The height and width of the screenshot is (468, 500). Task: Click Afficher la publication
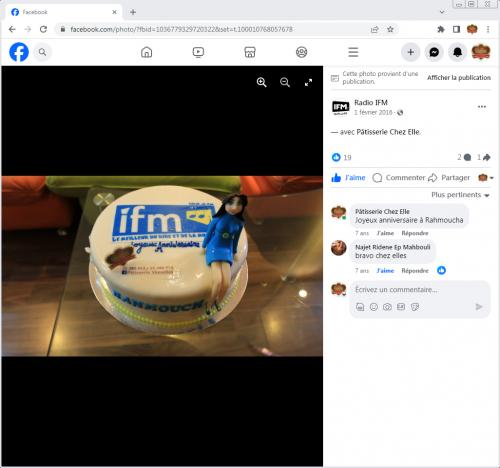pos(459,78)
